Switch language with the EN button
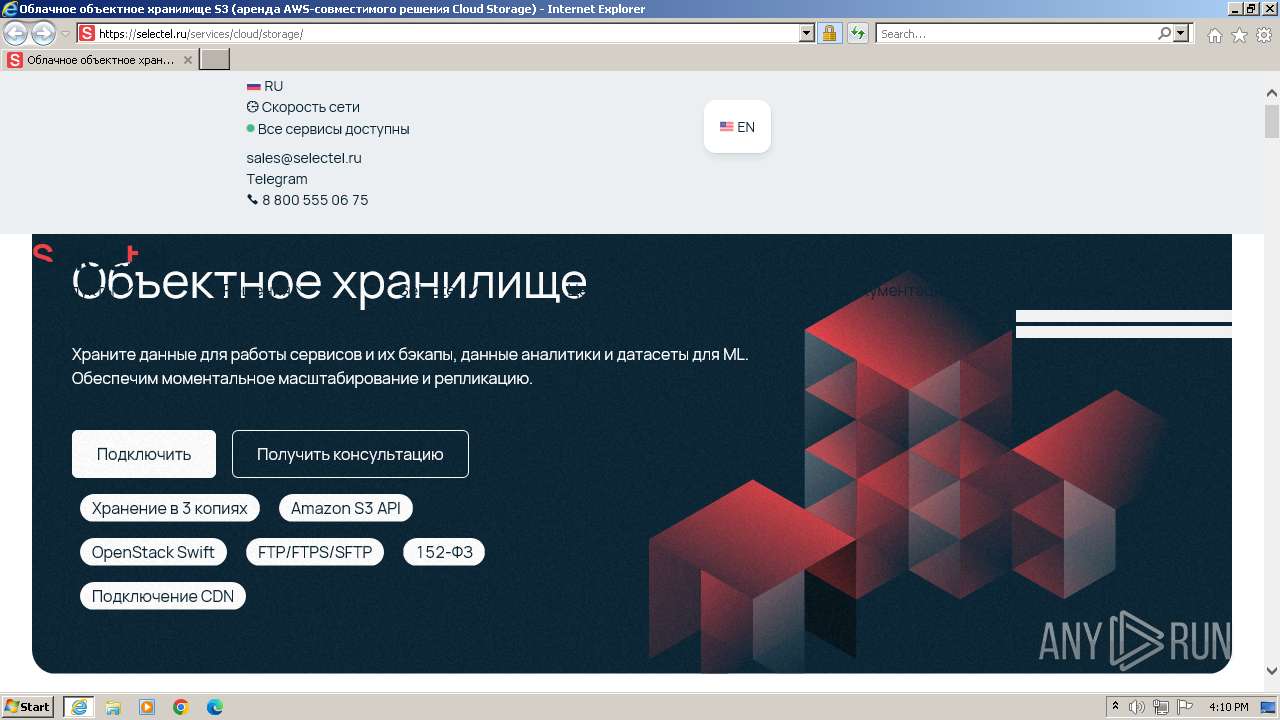Image resolution: width=1280 pixels, height=720 pixels. click(x=737, y=127)
